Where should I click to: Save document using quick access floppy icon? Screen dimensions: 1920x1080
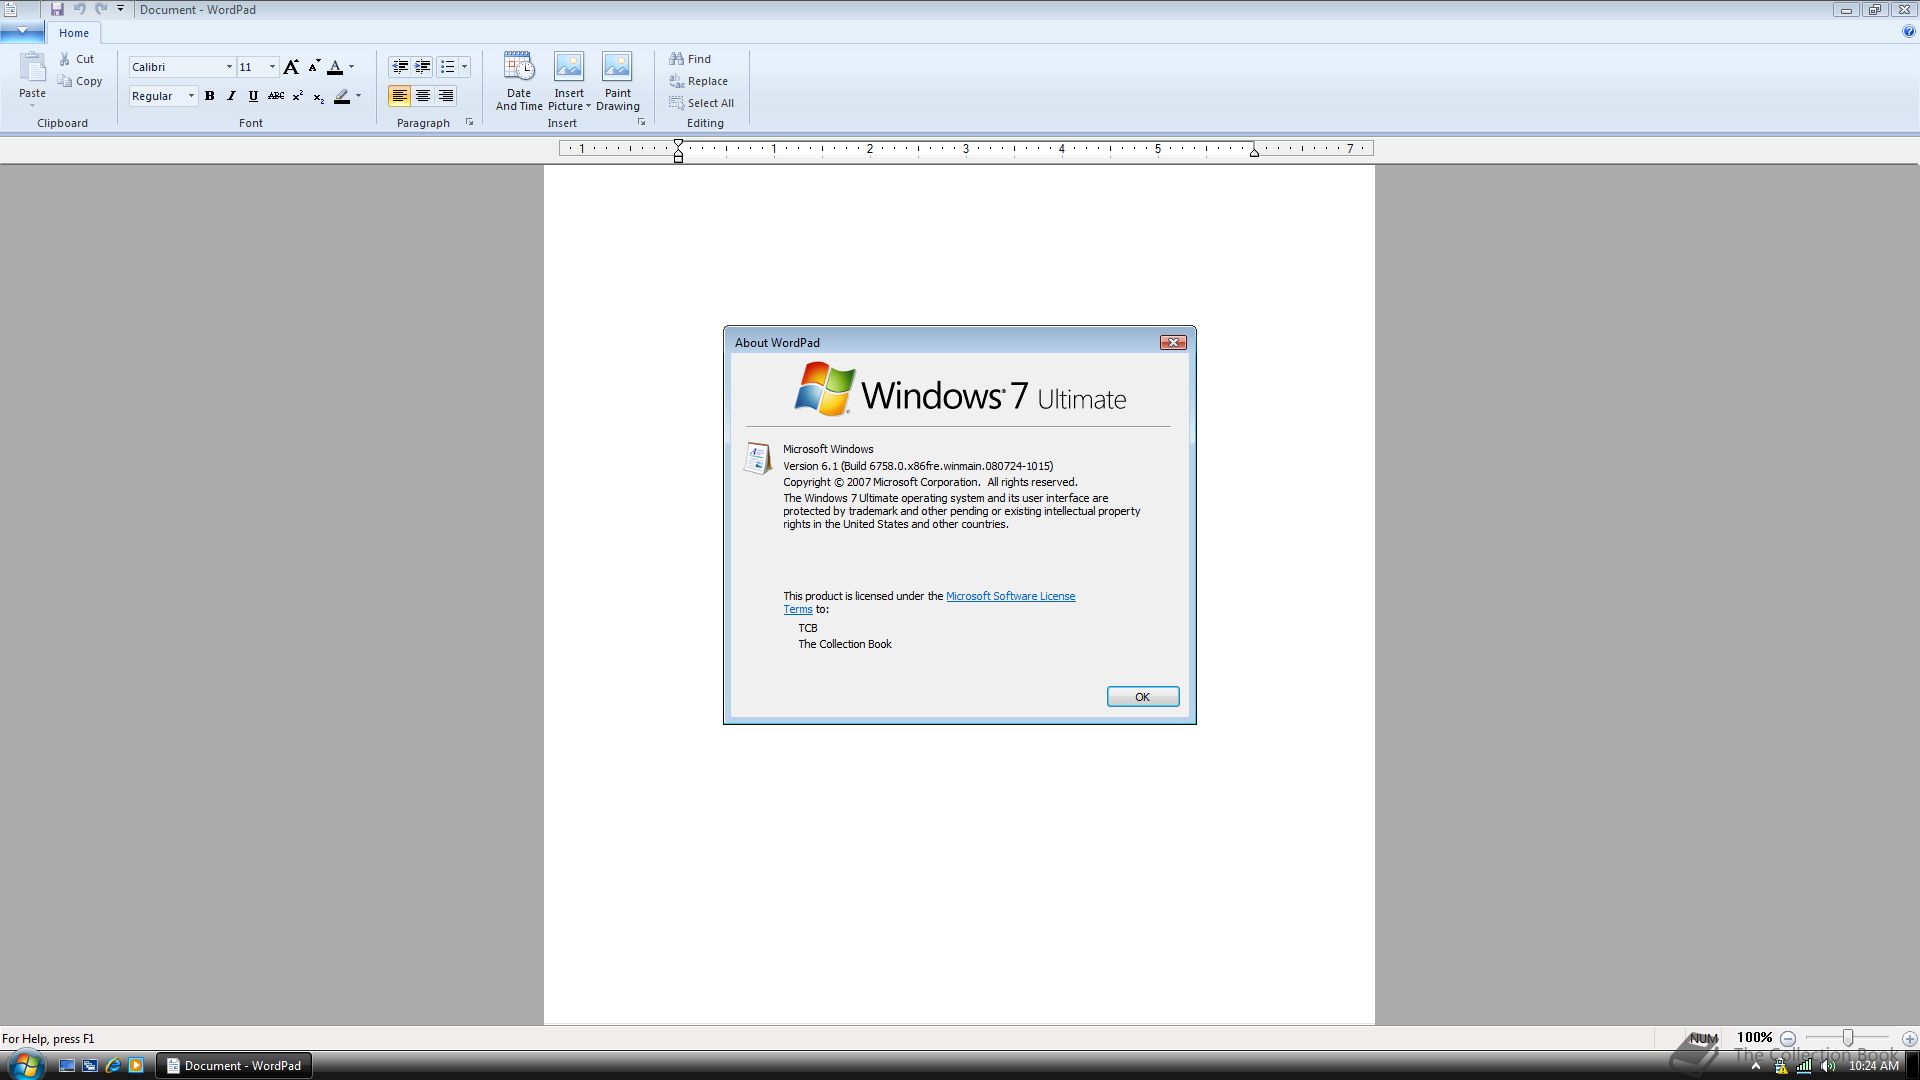(57, 9)
